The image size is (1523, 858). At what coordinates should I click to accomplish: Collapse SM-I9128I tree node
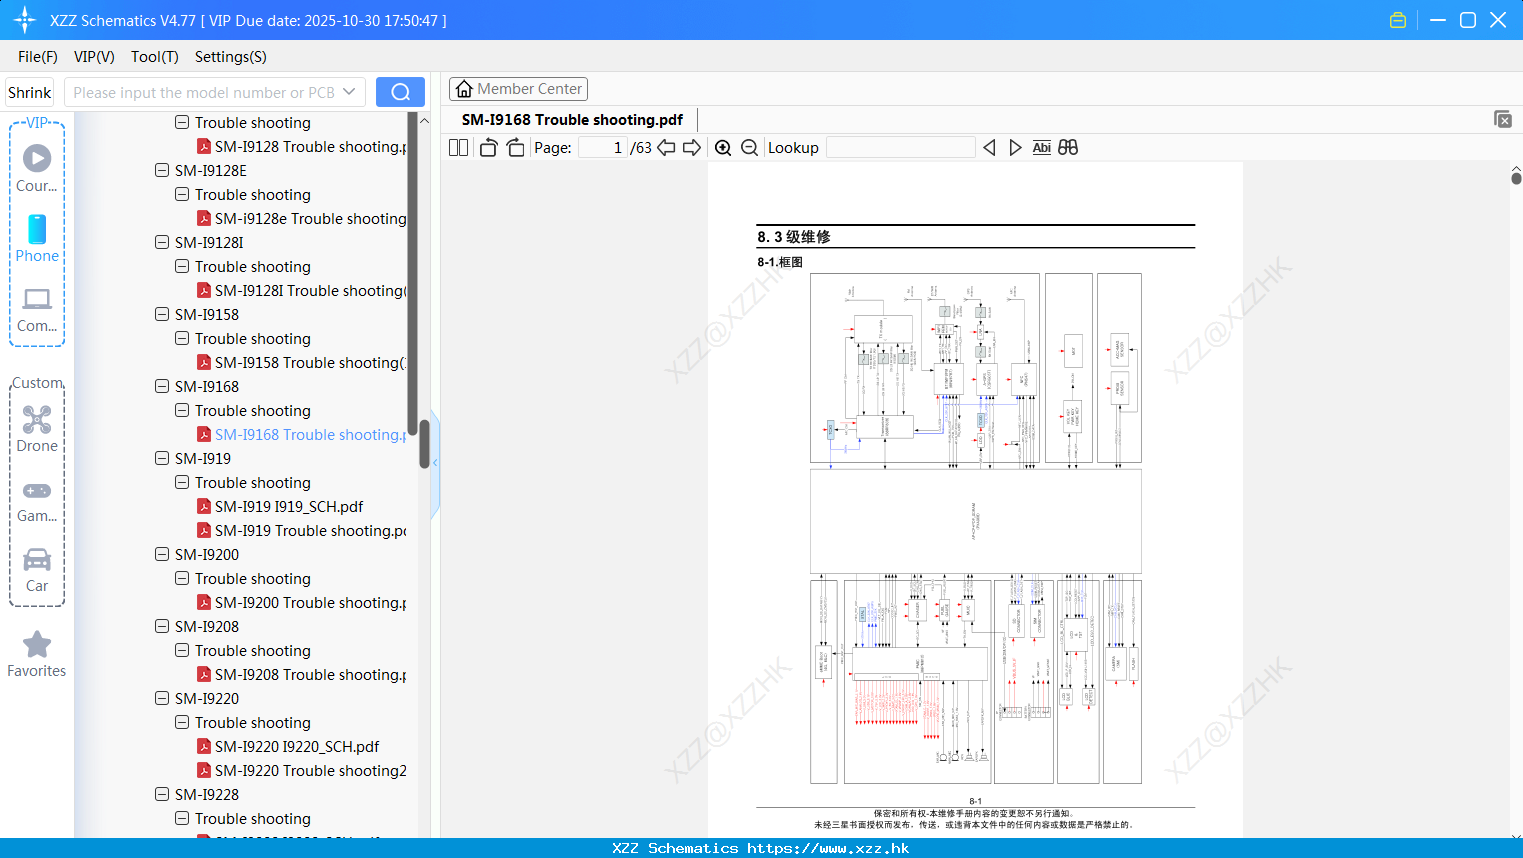pyautogui.click(x=162, y=242)
